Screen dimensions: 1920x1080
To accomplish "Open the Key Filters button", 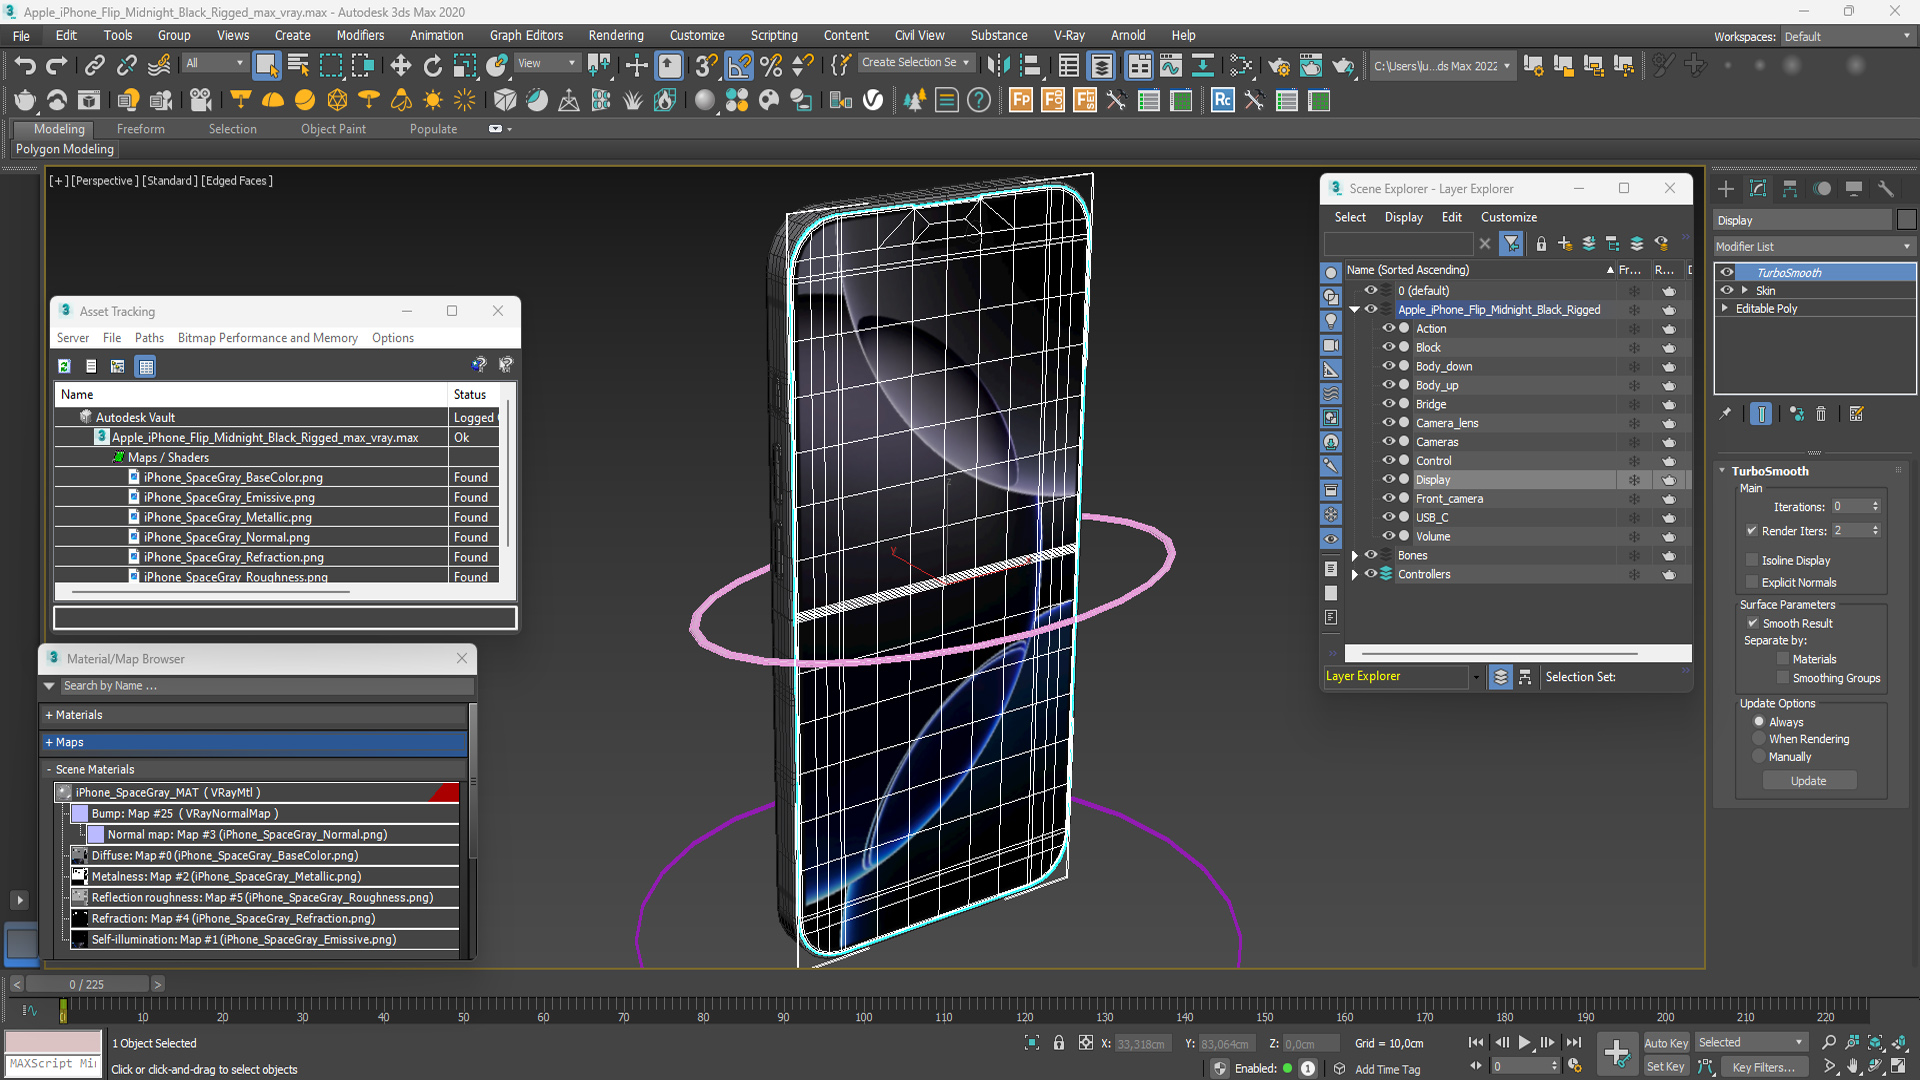I will coord(1764,1067).
